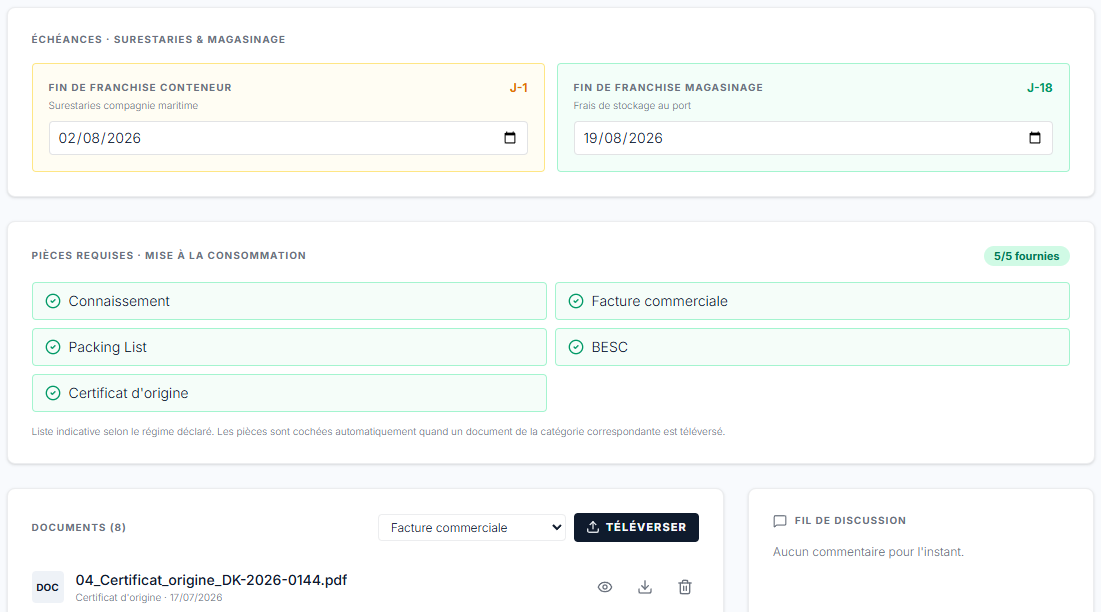Click the 5/5 fournies status badge
This screenshot has height=612, width=1101.
coord(1027,256)
